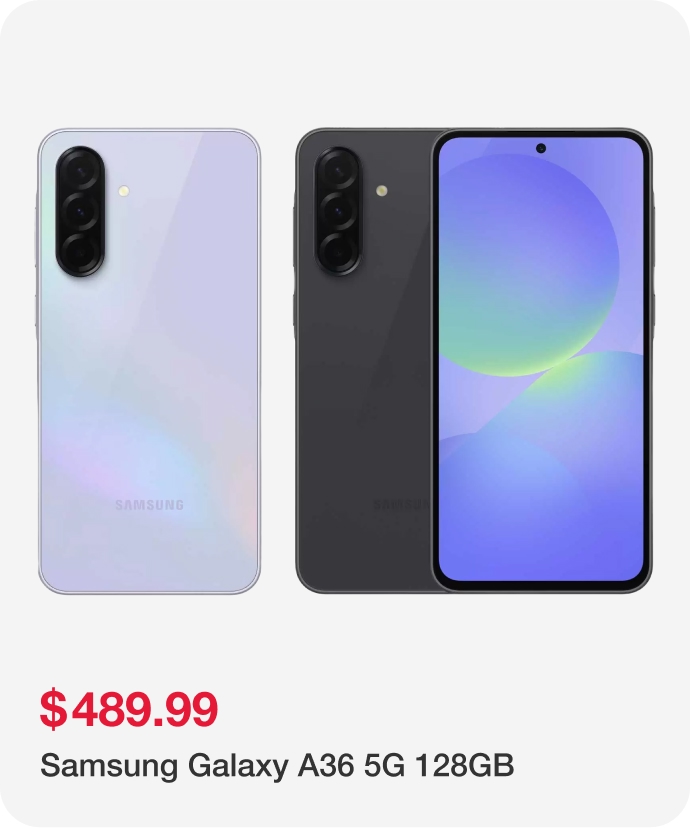Click the lavender phone's bottom camera lens
Image resolution: width=690 pixels, height=828 pixels.
point(80,253)
